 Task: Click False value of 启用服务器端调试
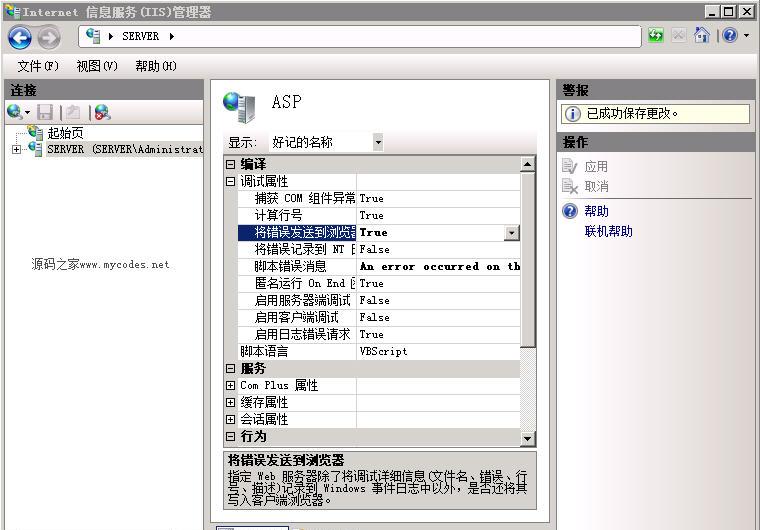point(375,300)
